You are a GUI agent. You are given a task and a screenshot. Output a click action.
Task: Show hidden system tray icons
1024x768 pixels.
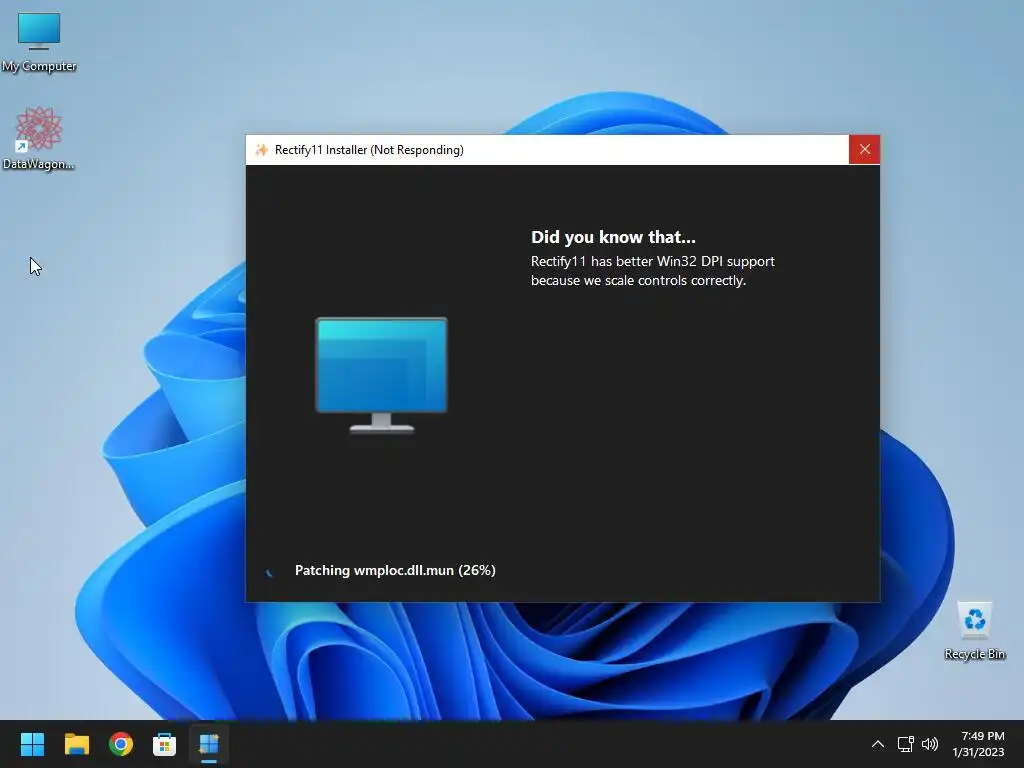click(x=878, y=744)
